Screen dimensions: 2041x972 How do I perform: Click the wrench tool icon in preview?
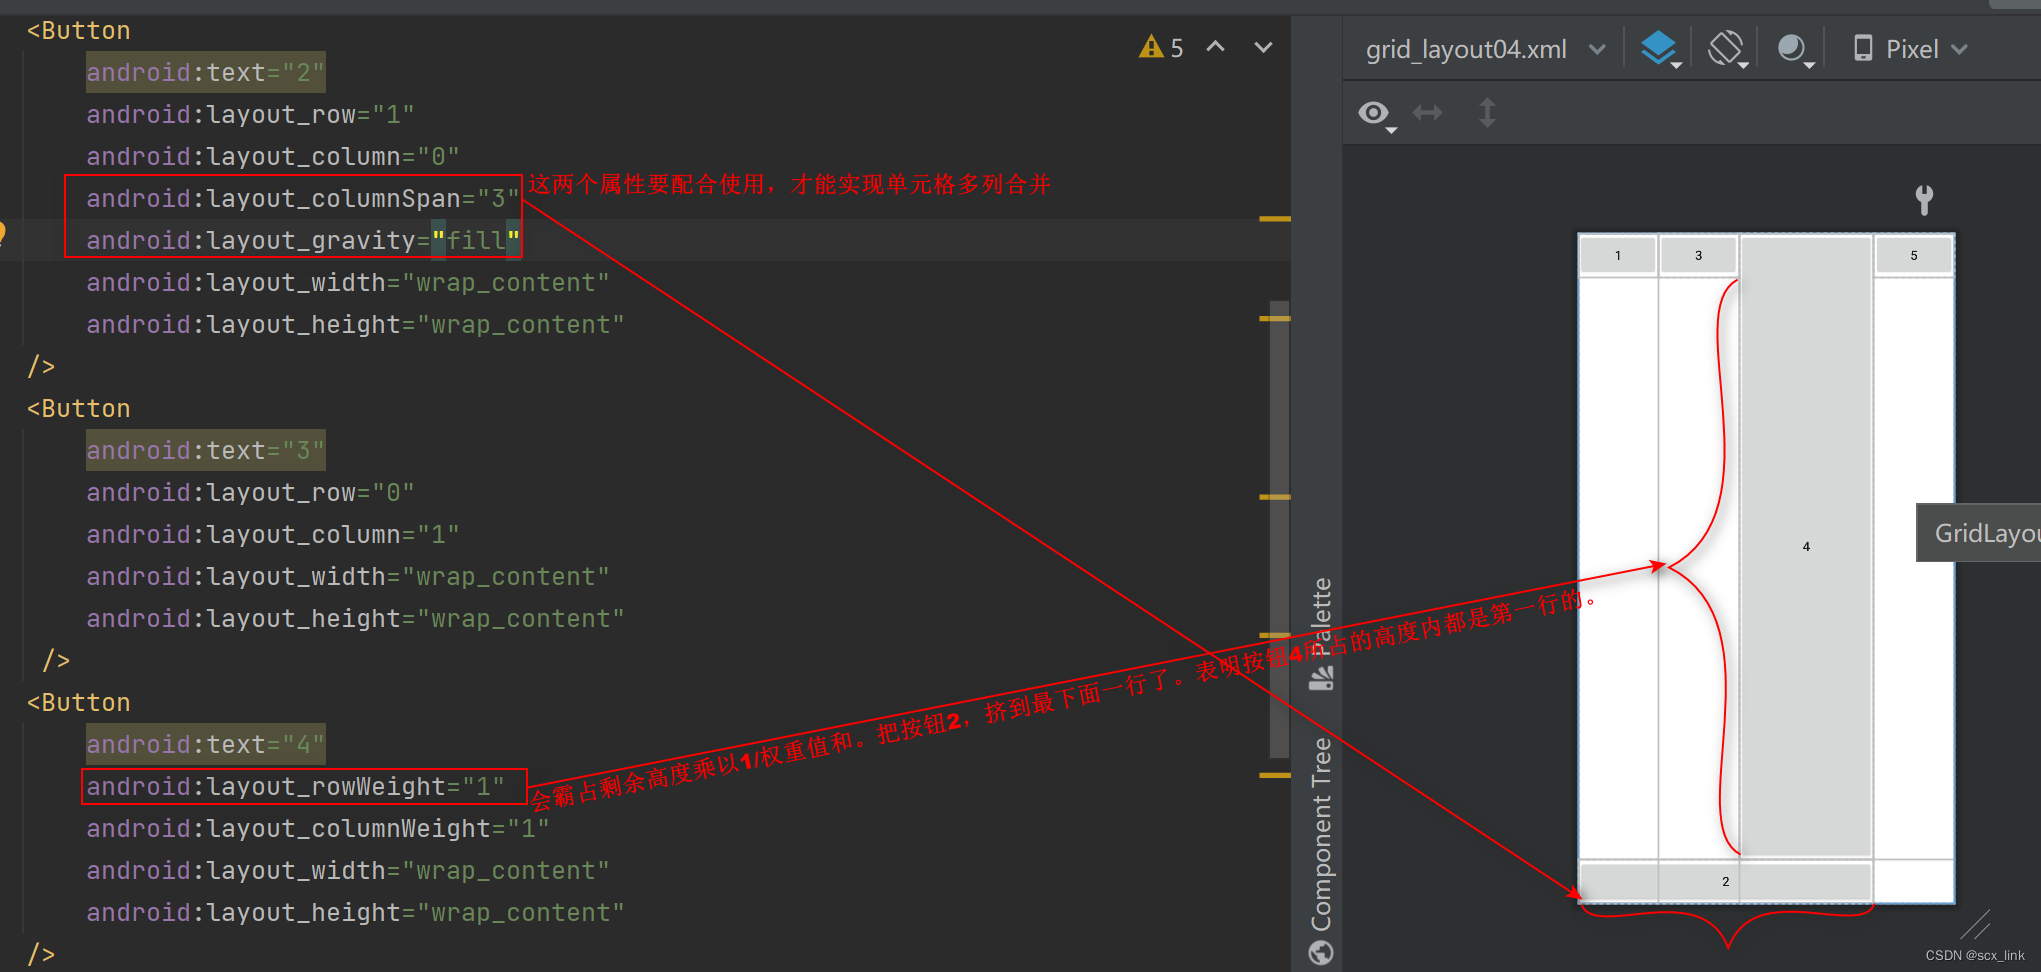tap(1924, 200)
